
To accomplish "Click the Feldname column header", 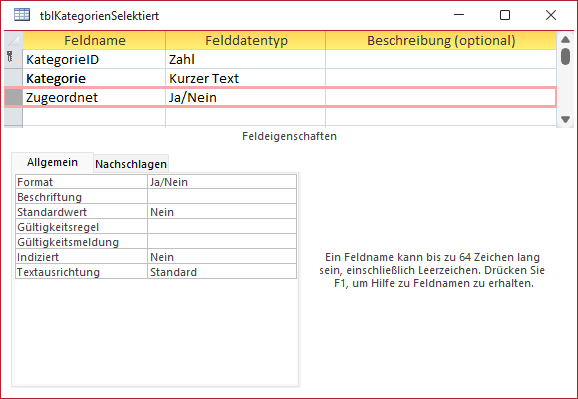I will [94, 41].
